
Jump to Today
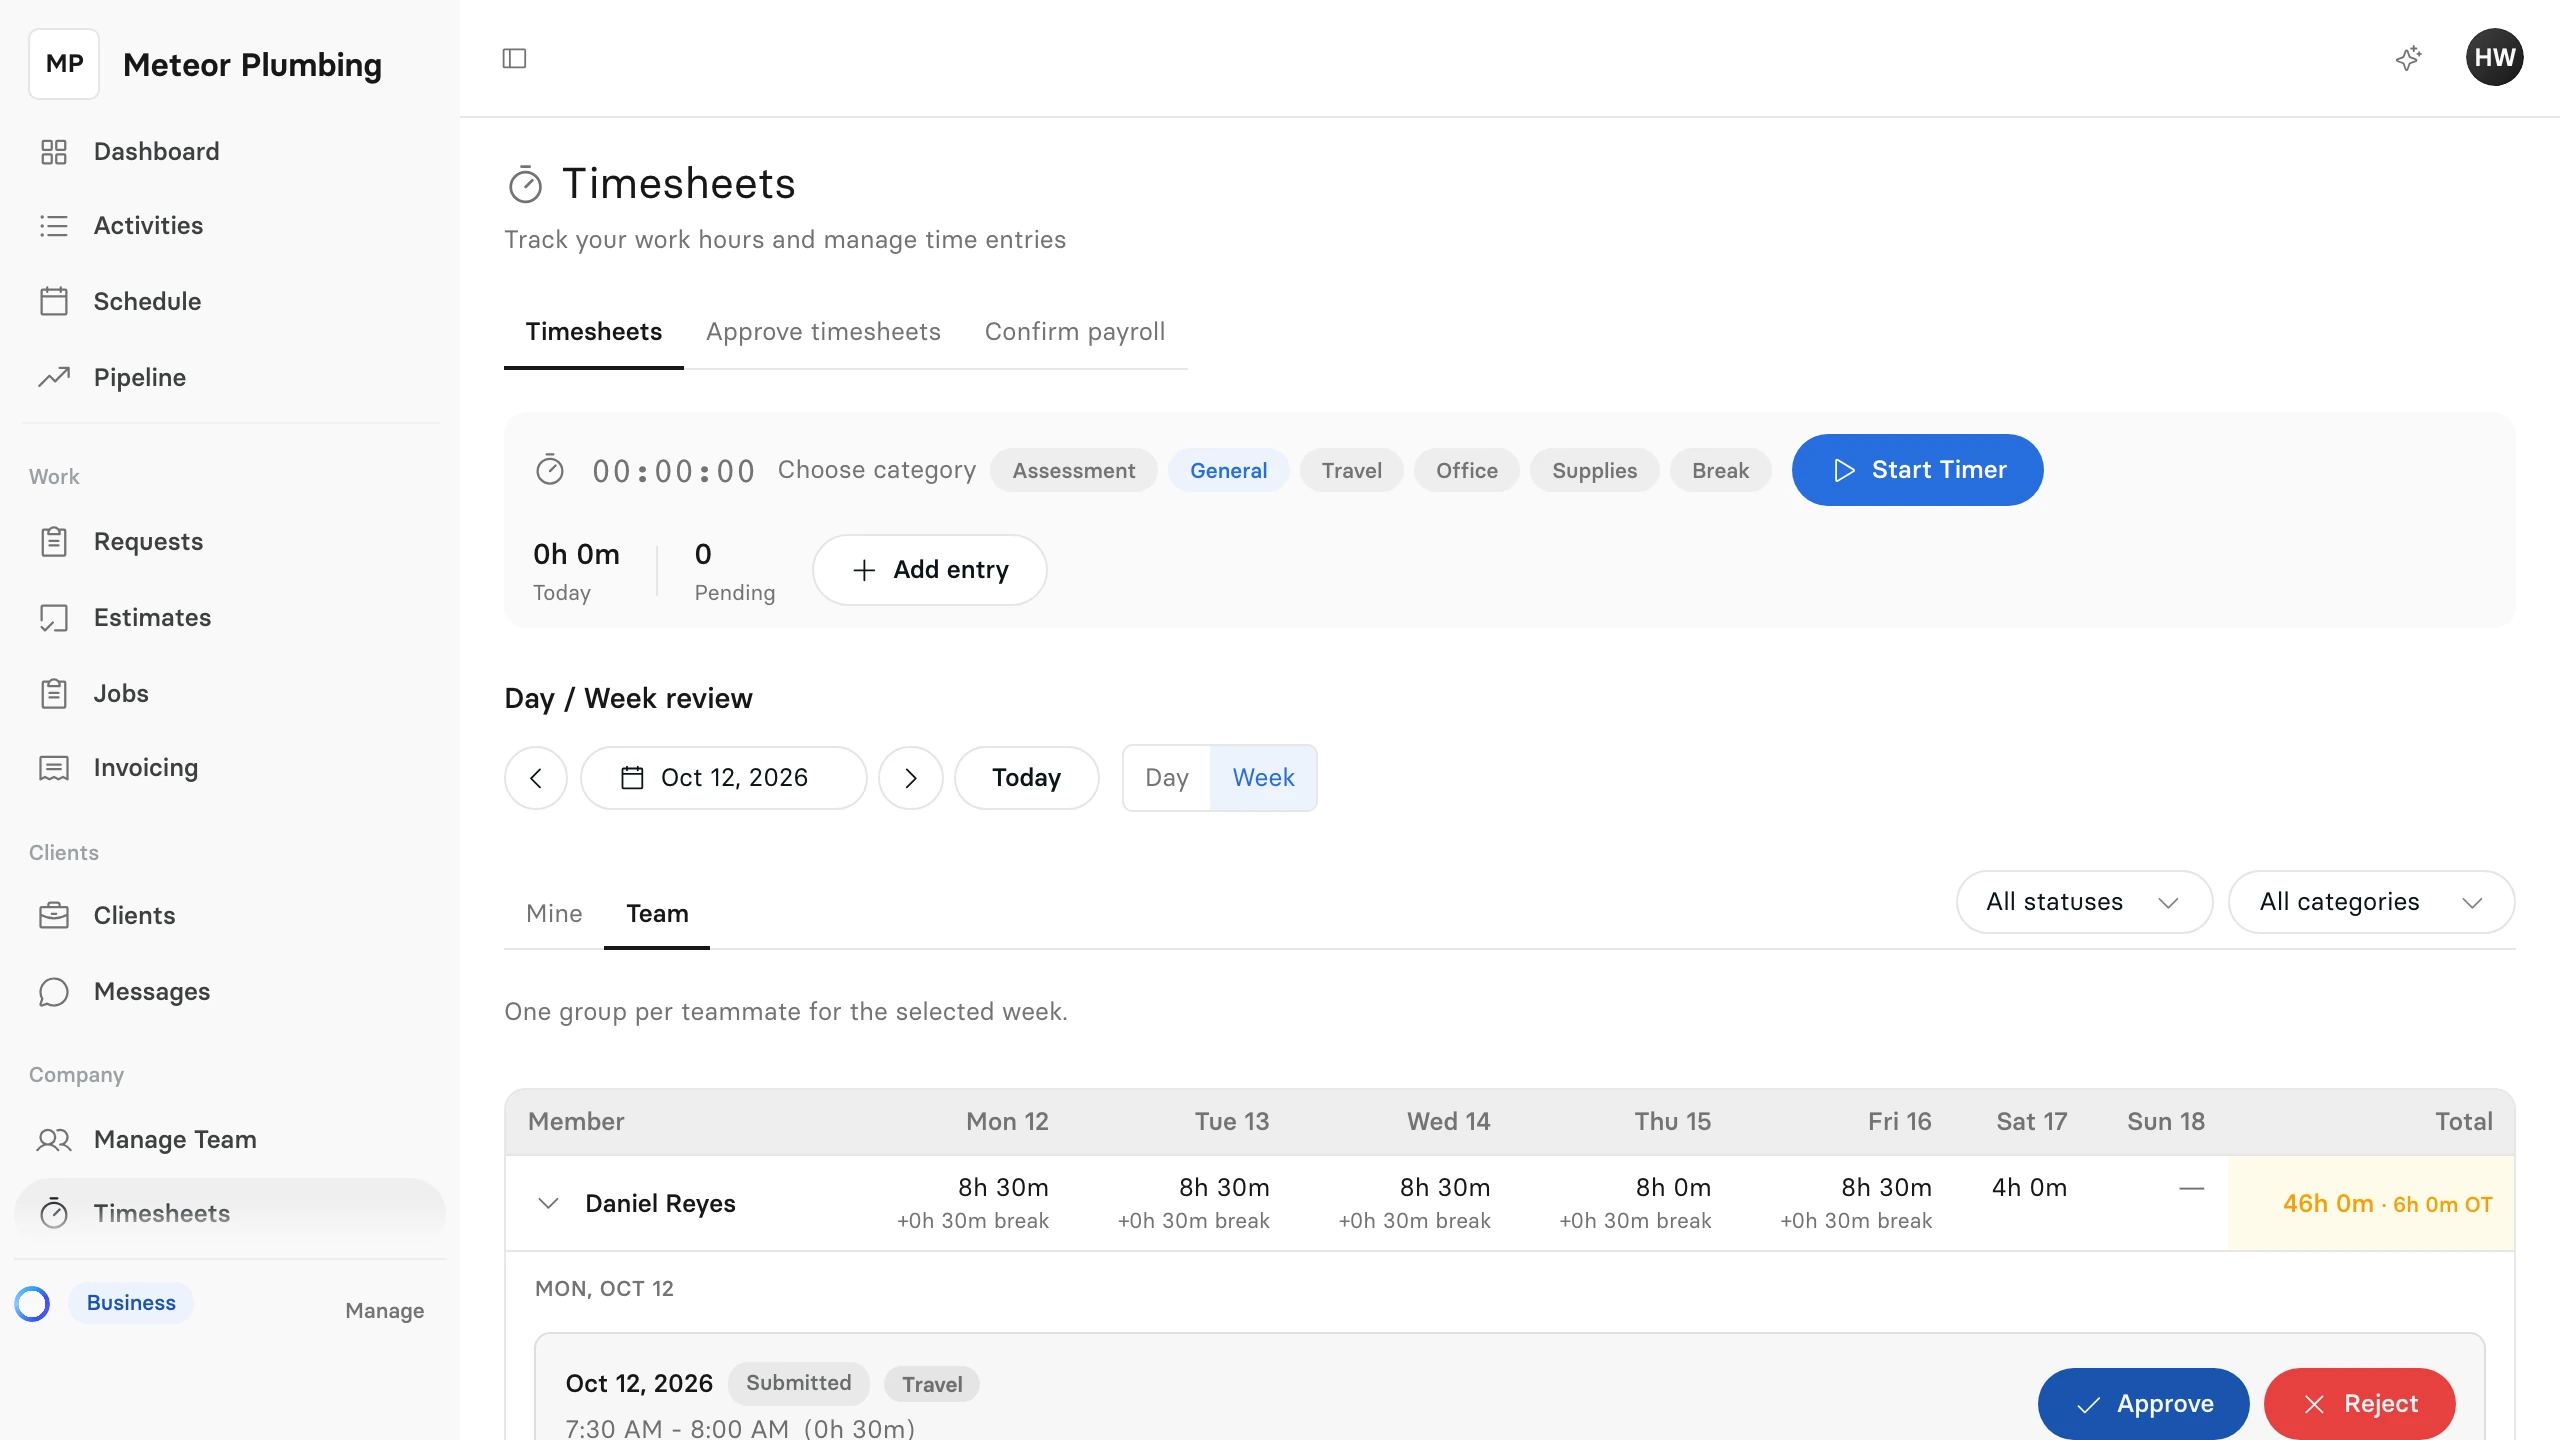click(1026, 777)
